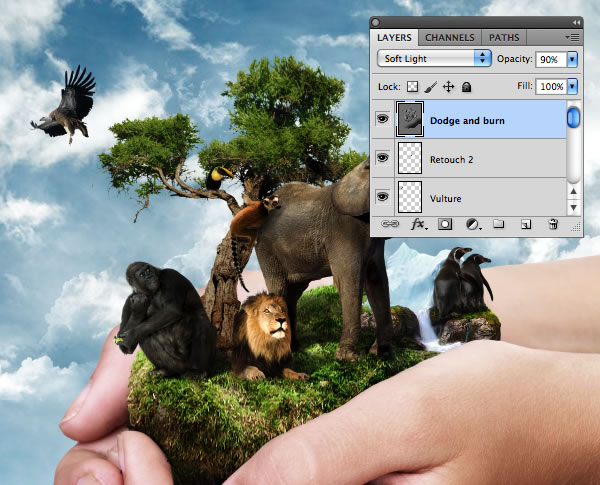The height and width of the screenshot is (485, 600).
Task: Select the Vulture layer name
Action: [x=445, y=199]
